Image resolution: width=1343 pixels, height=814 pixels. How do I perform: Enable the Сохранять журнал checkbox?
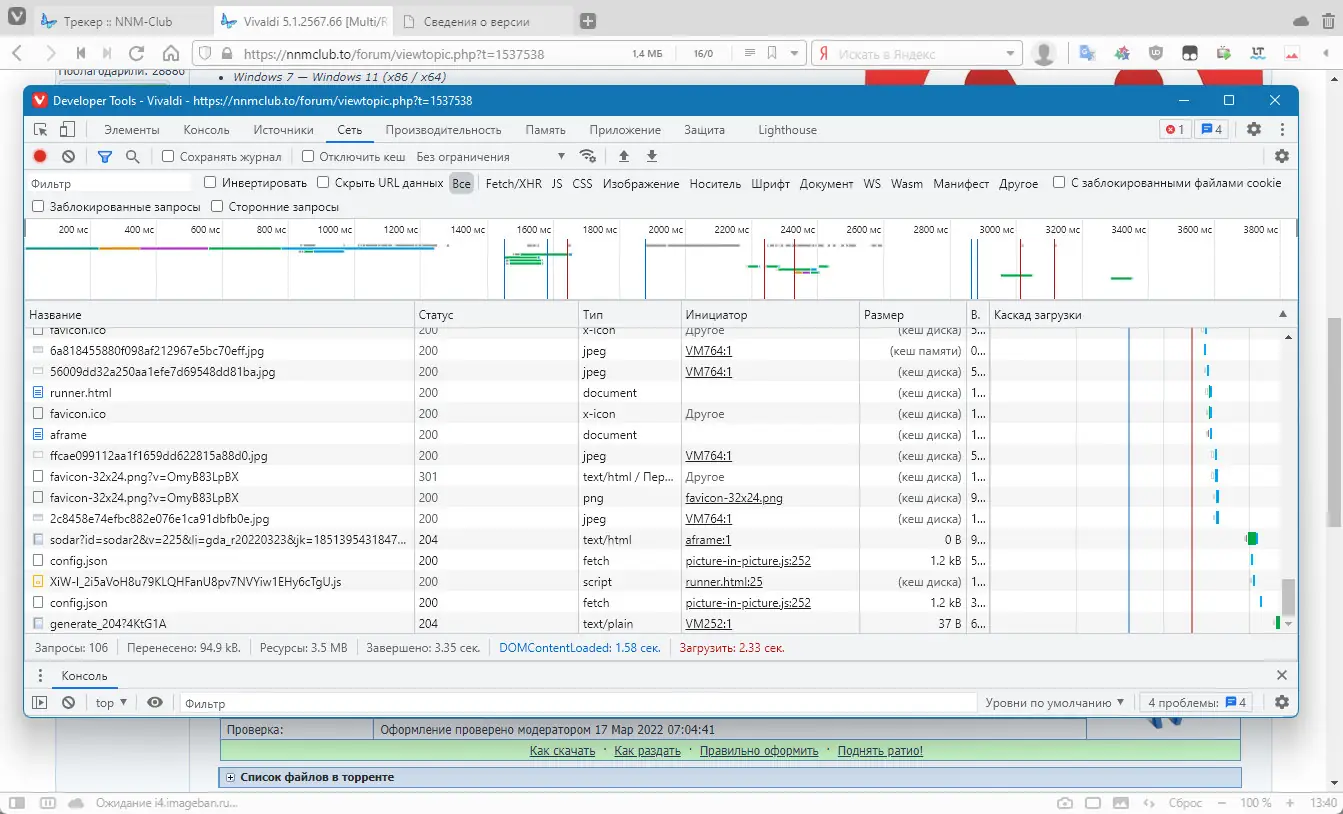pyautogui.click(x=168, y=157)
